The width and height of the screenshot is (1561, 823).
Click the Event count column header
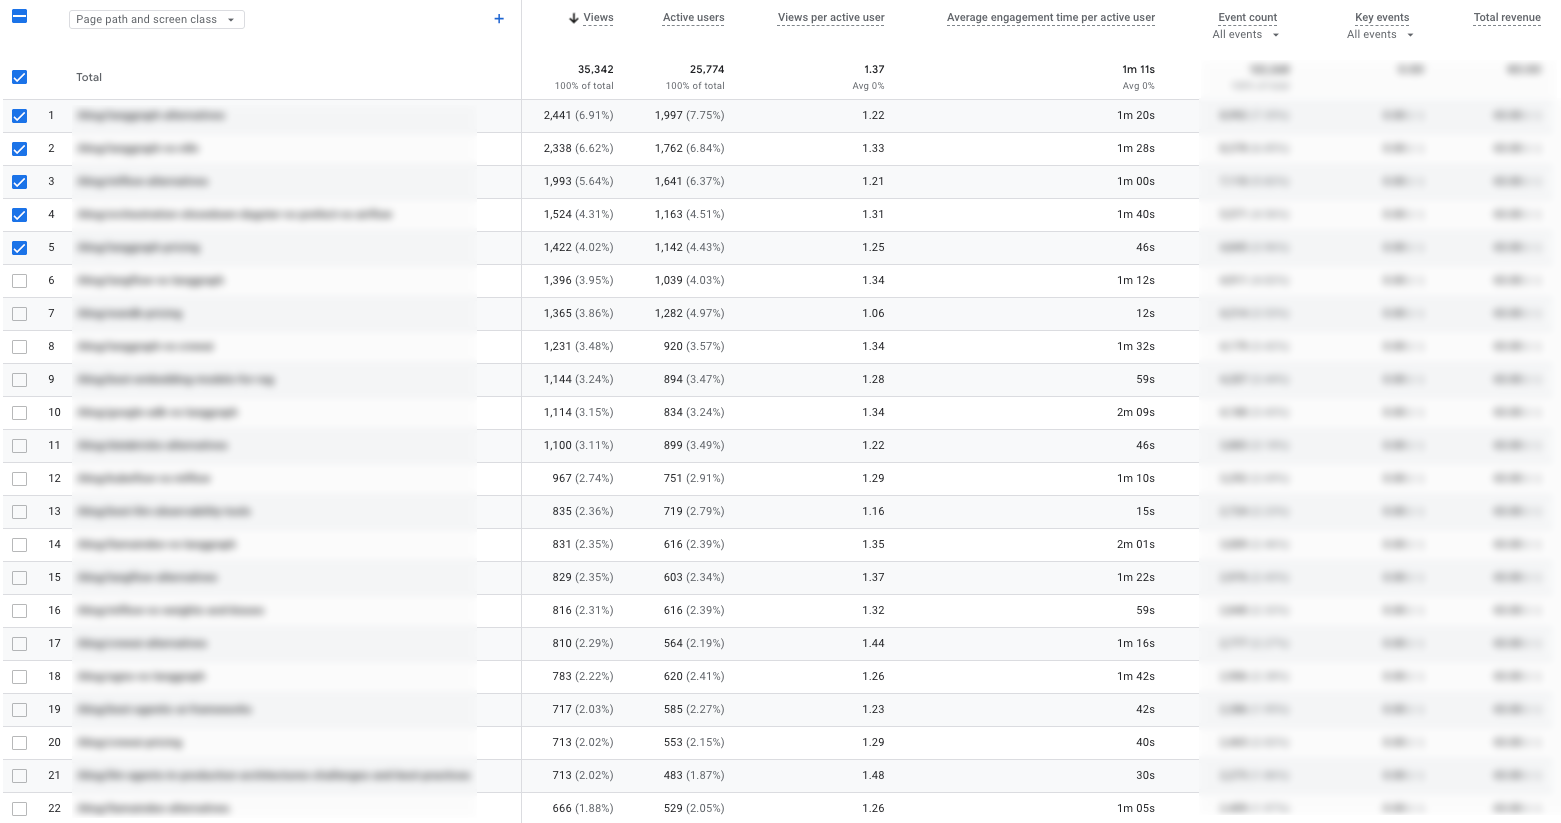point(1247,18)
